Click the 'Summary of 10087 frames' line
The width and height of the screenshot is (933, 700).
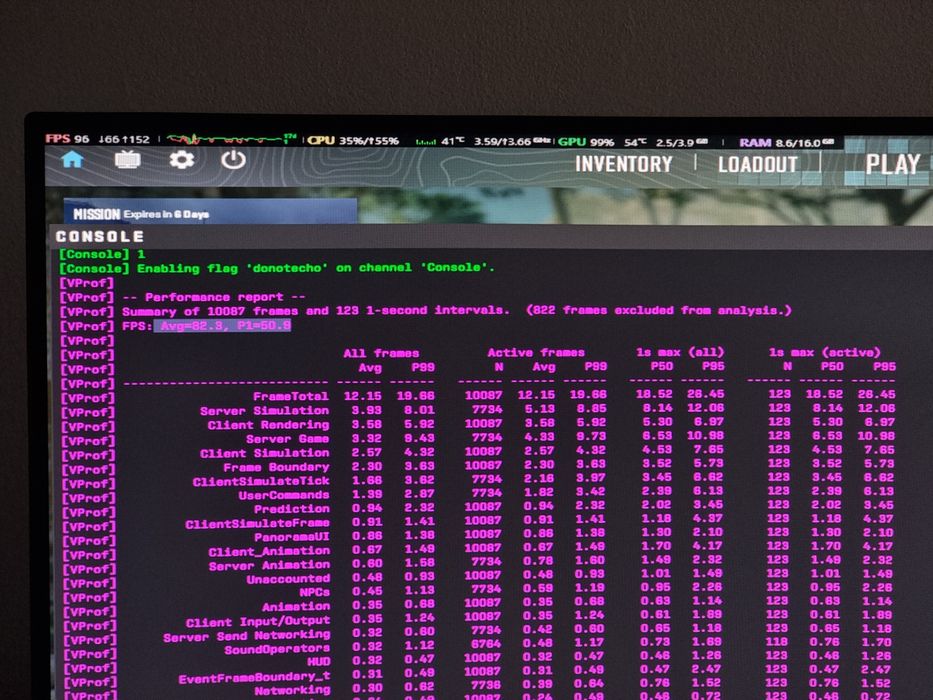tap(456, 311)
